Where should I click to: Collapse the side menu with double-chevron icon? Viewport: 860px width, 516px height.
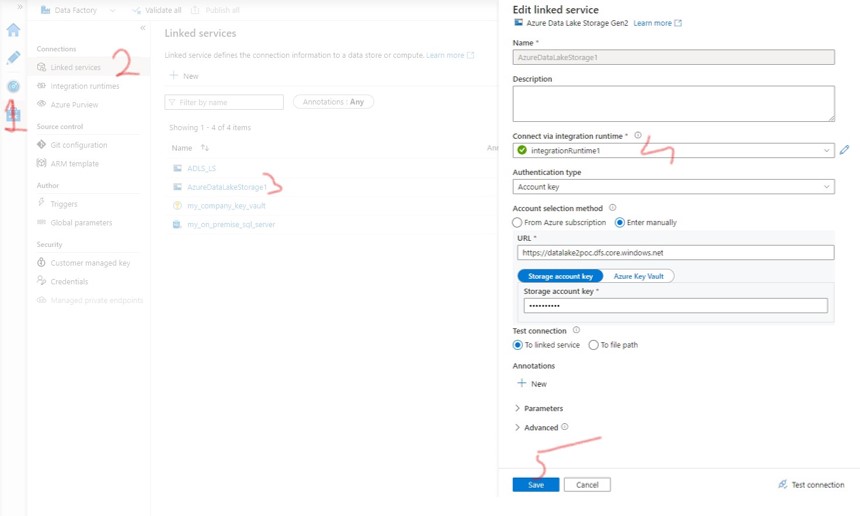click(x=142, y=28)
